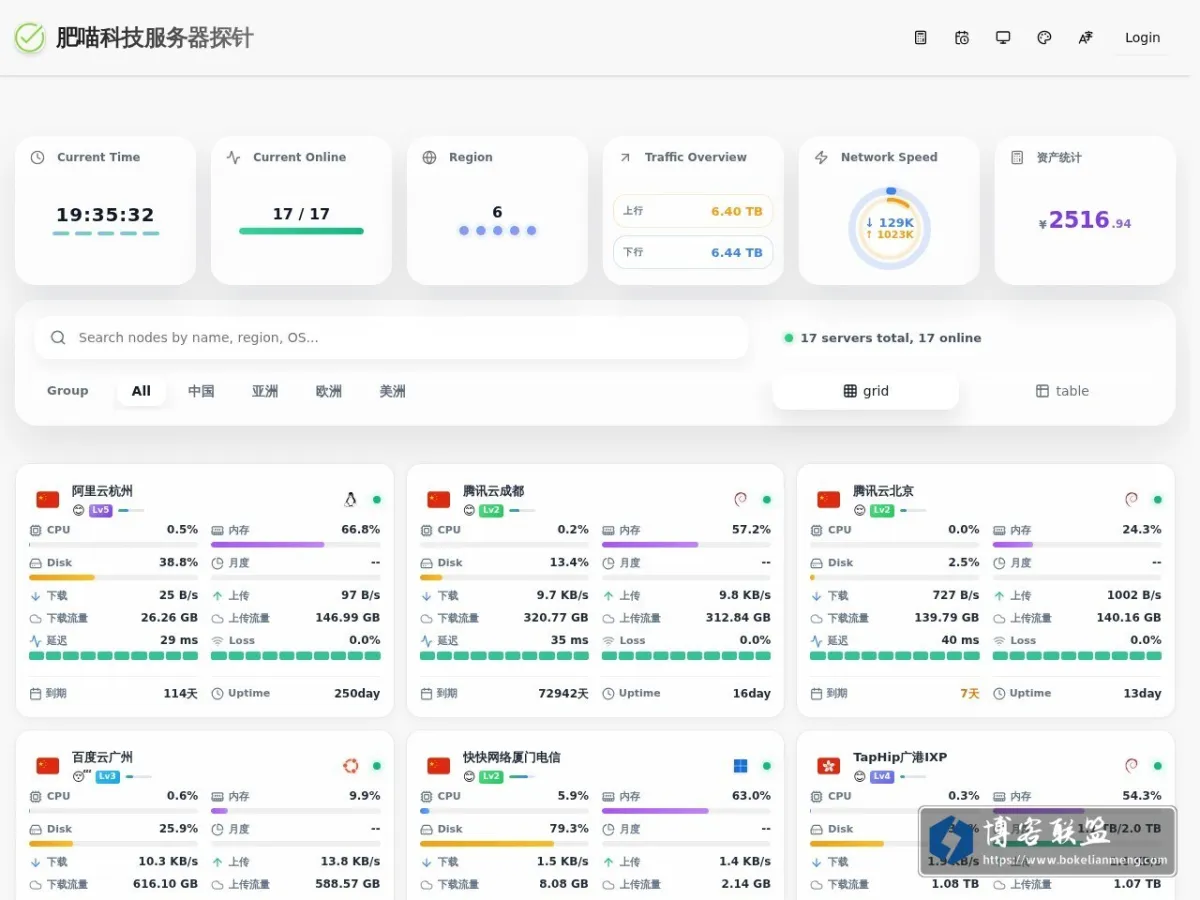Filter nodes by 美洲 group
The image size is (1200, 900).
point(393,391)
